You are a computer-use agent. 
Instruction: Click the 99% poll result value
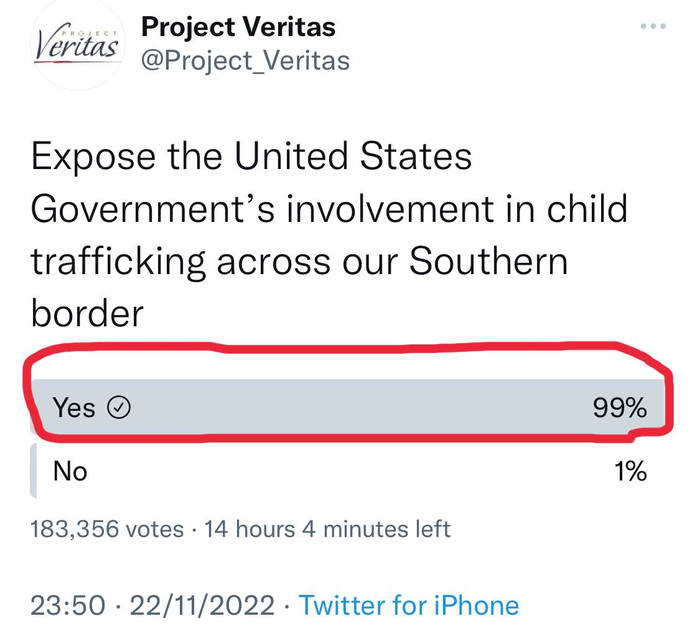pos(619,408)
